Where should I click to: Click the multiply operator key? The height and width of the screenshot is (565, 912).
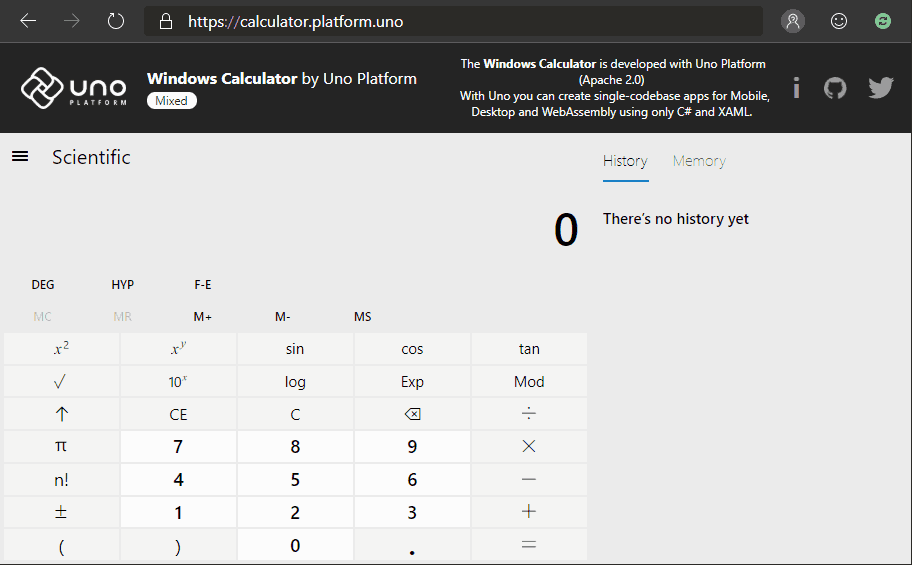pyautogui.click(x=529, y=446)
